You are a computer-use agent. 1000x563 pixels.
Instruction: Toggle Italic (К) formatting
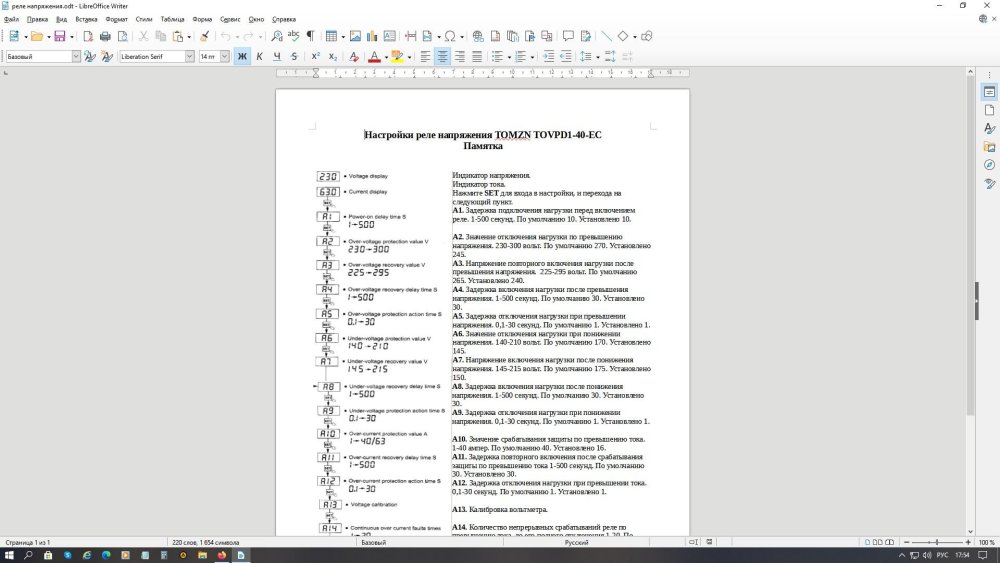coord(260,57)
